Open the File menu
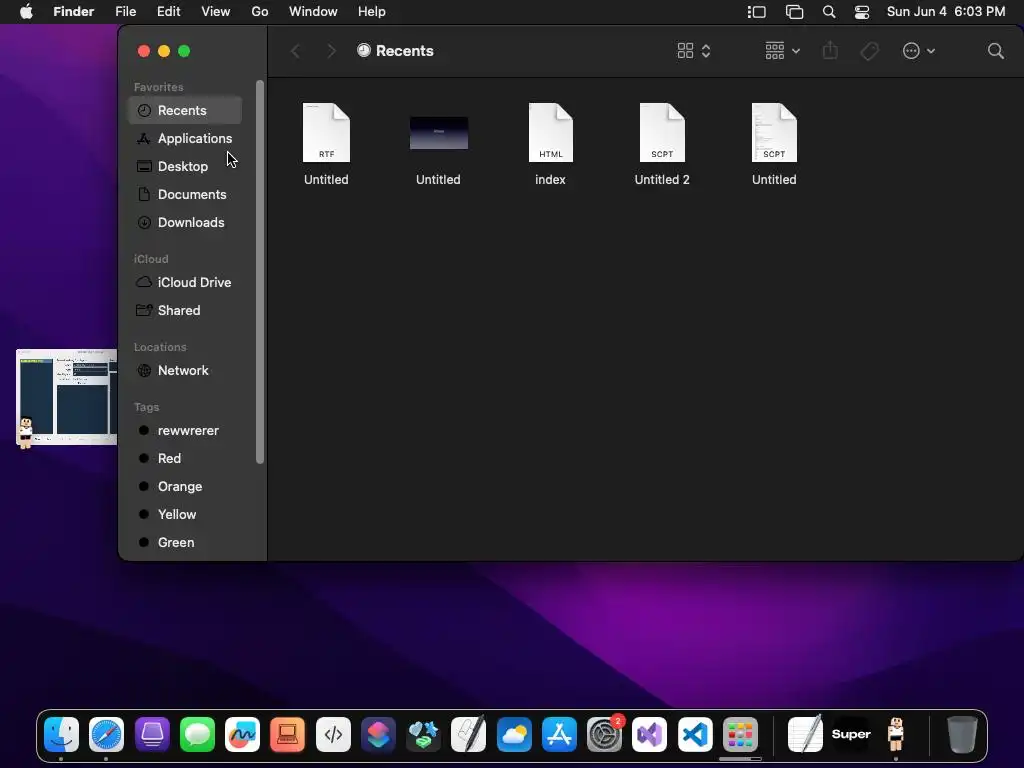The image size is (1024, 768). pyautogui.click(x=125, y=12)
